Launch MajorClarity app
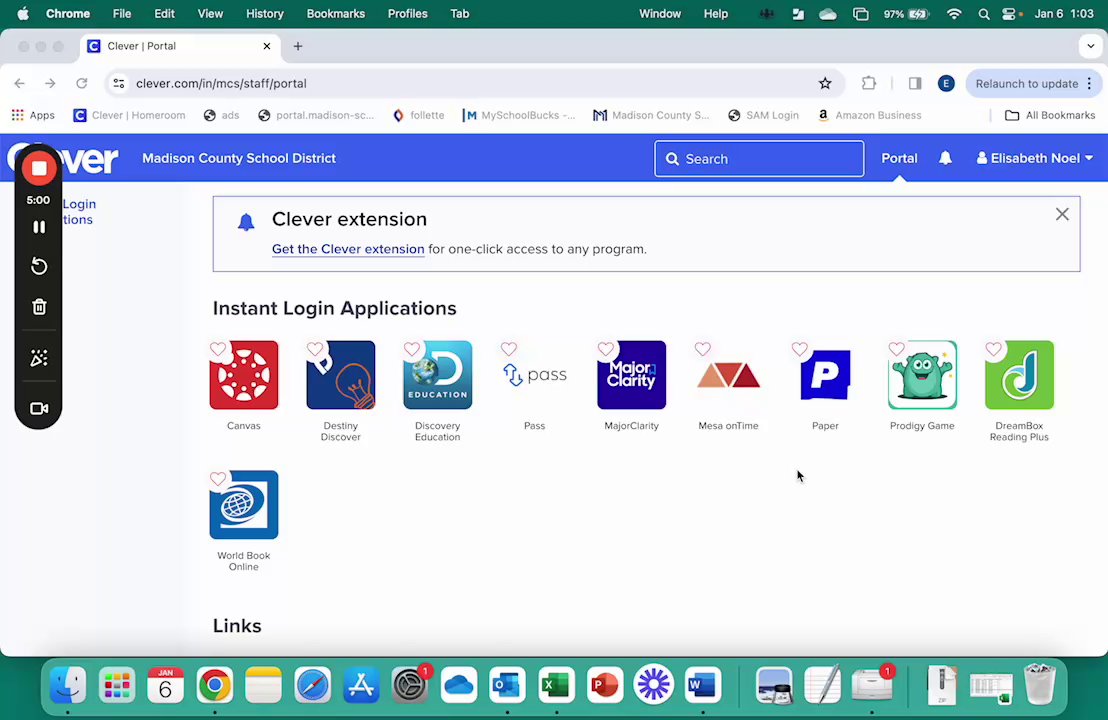The width and height of the screenshot is (1108, 720). pos(631,375)
